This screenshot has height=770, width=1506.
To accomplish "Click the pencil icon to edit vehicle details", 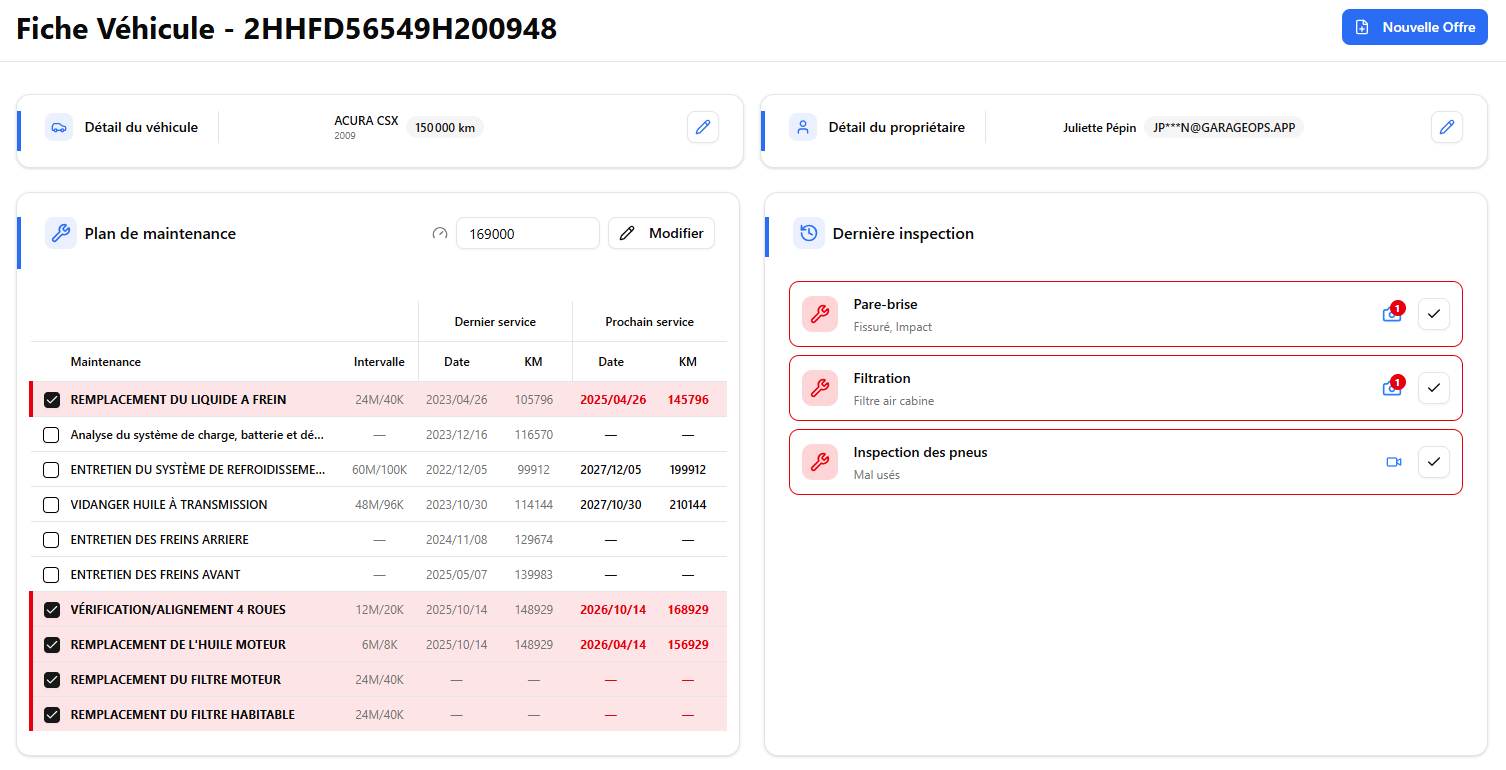I will tap(702, 127).
